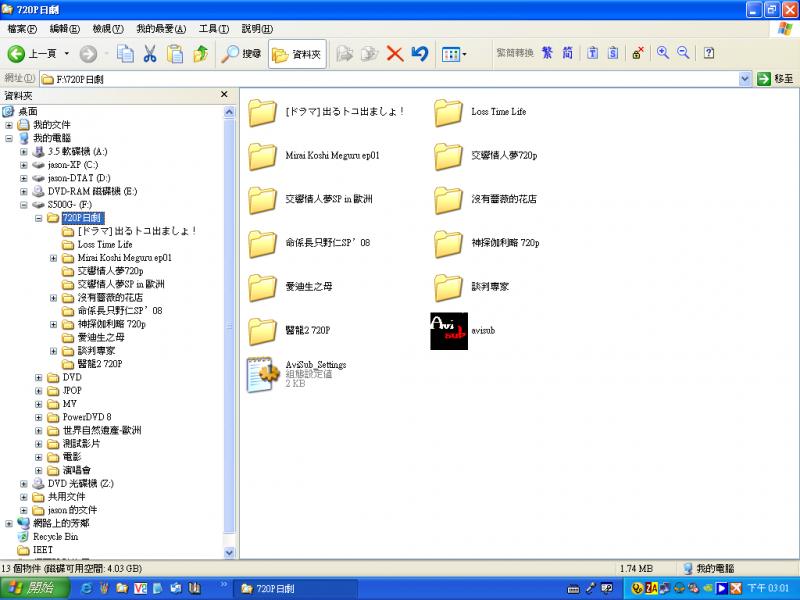Click the help question mark icon
800x600 pixels.
pos(709,53)
